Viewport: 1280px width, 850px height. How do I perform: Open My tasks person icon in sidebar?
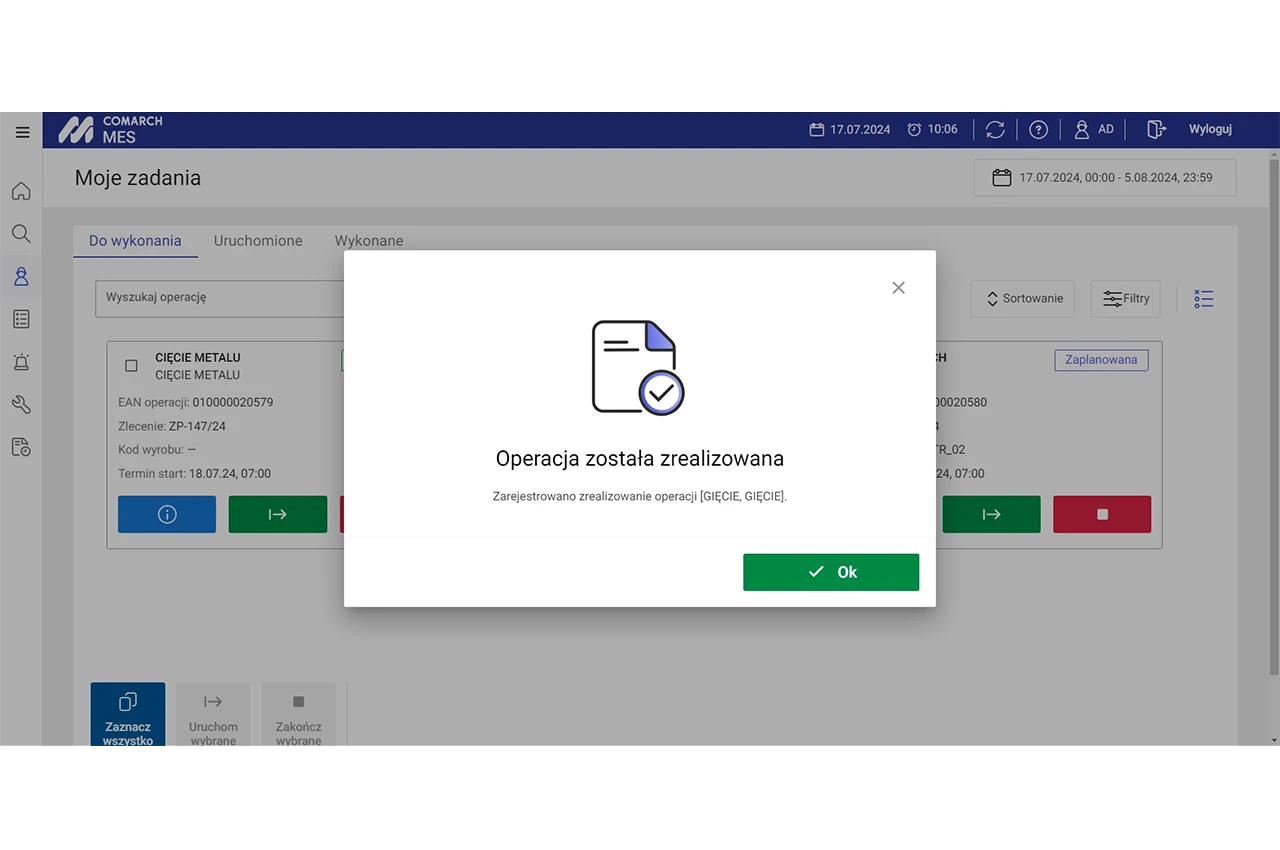tap(21, 277)
